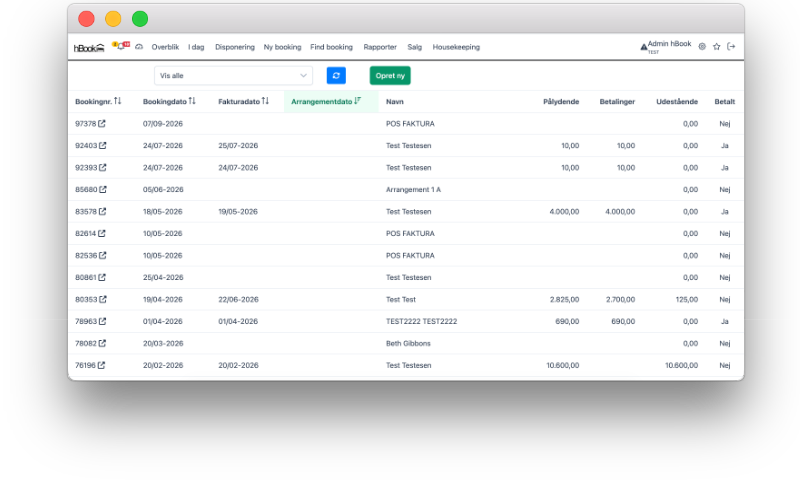Open booking 78082 external link icon

[102, 343]
